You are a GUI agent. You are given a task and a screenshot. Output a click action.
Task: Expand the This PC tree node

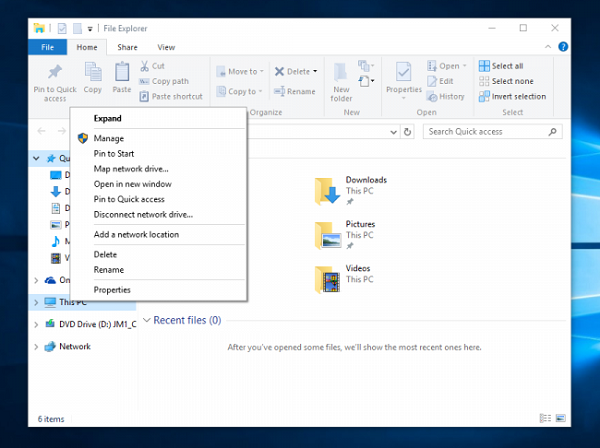tap(37, 302)
